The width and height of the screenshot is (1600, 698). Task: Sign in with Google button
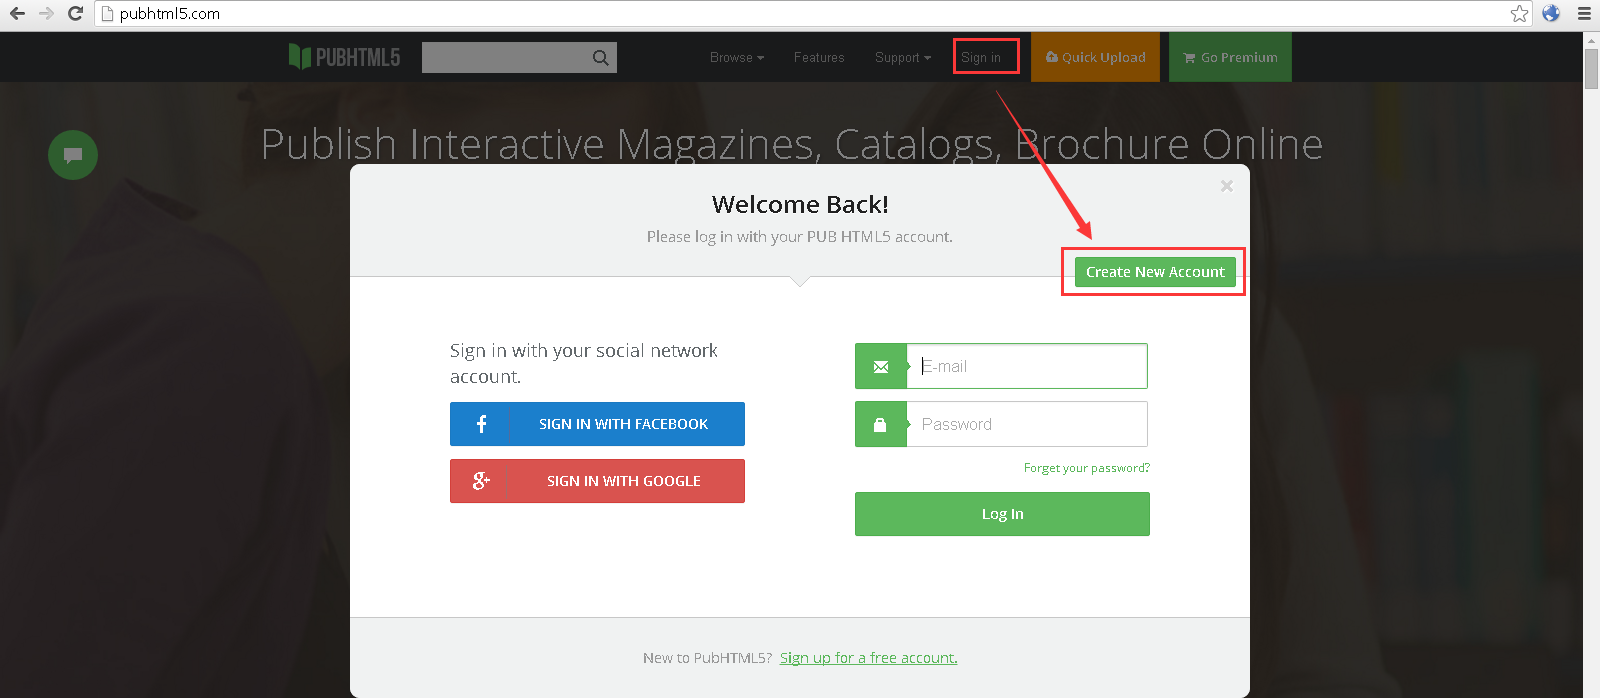(x=597, y=481)
